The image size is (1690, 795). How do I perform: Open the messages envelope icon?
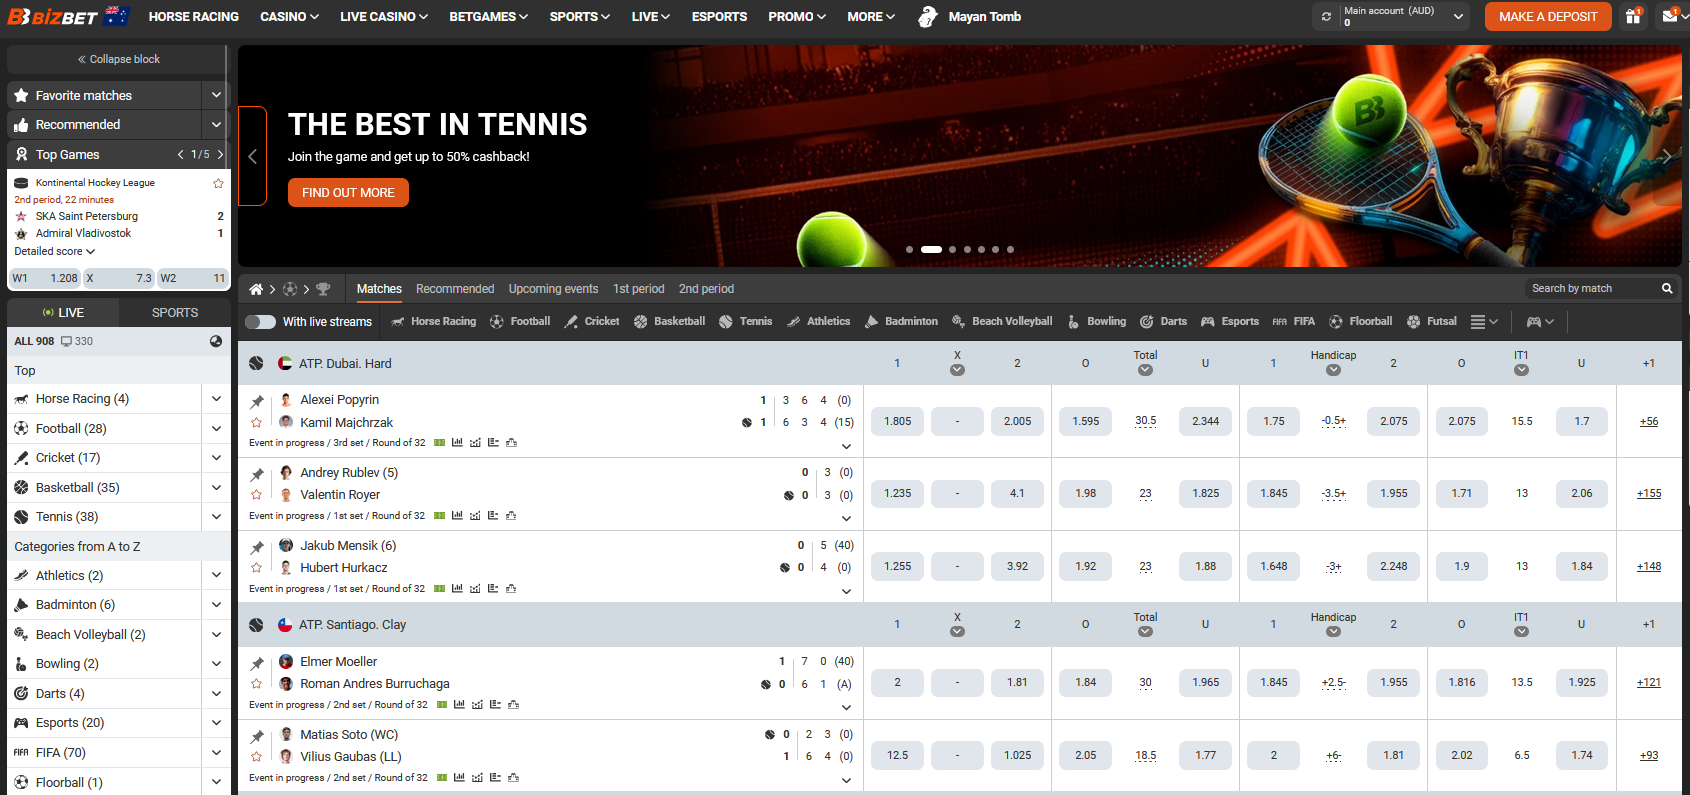click(x=1670, y=16)
